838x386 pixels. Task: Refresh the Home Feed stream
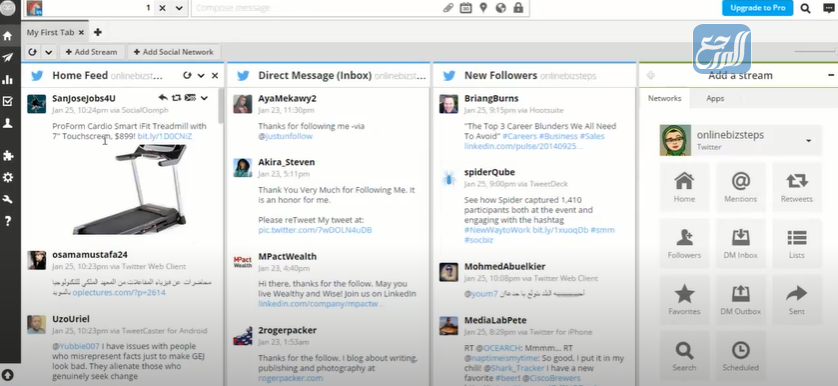[187, 75]
